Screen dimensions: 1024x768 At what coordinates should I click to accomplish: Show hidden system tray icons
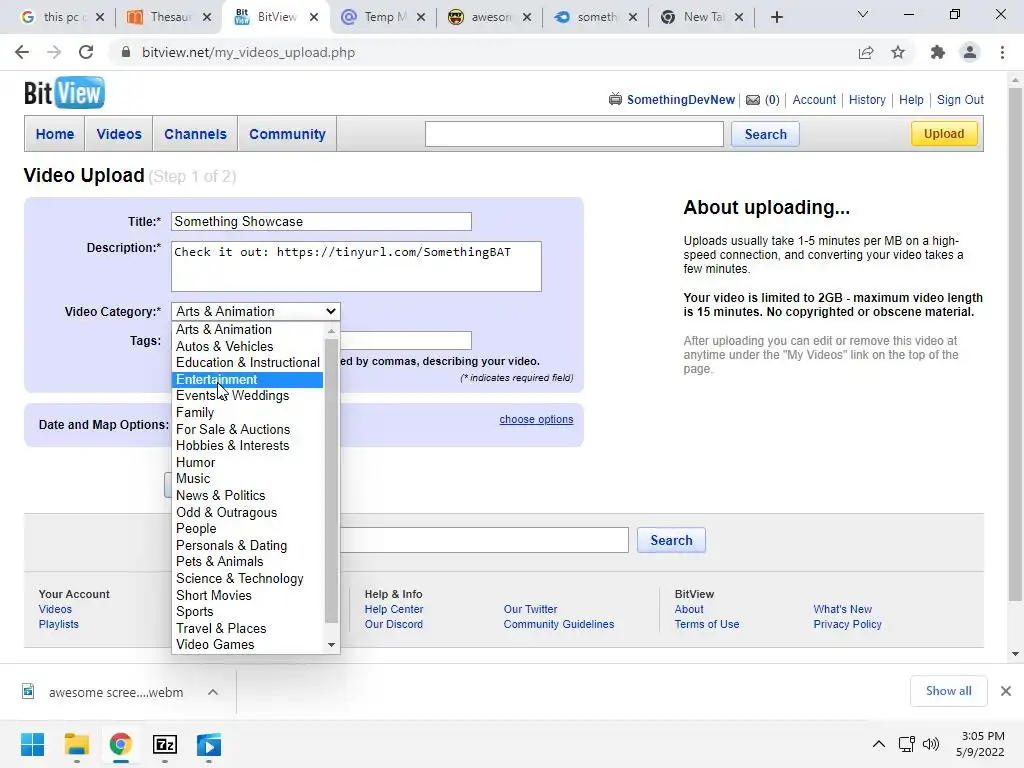(879, 744)
